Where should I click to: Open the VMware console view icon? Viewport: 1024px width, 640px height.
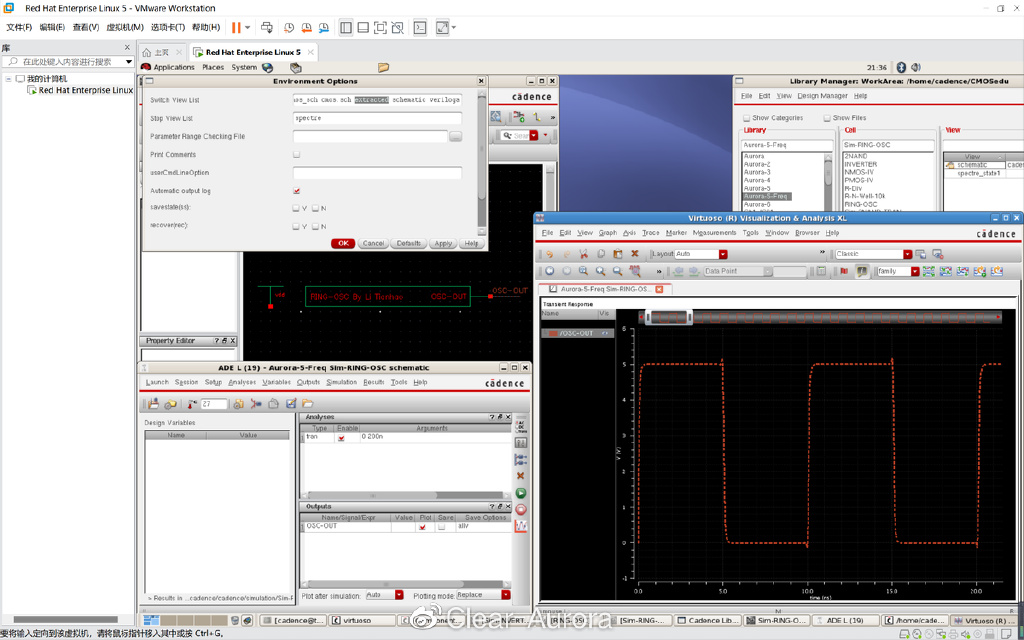click(421, 27)
